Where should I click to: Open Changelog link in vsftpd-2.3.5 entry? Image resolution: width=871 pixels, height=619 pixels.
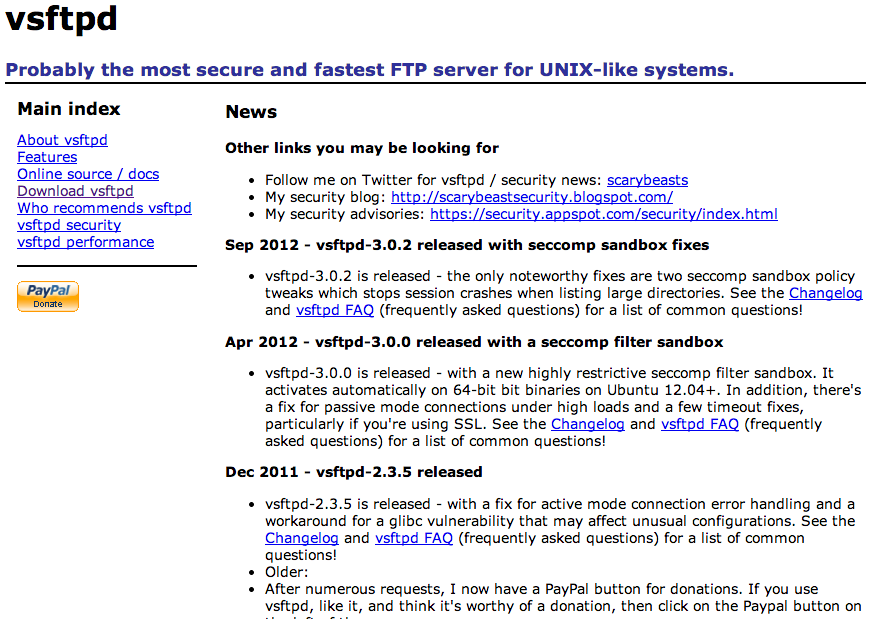point(302,538)
